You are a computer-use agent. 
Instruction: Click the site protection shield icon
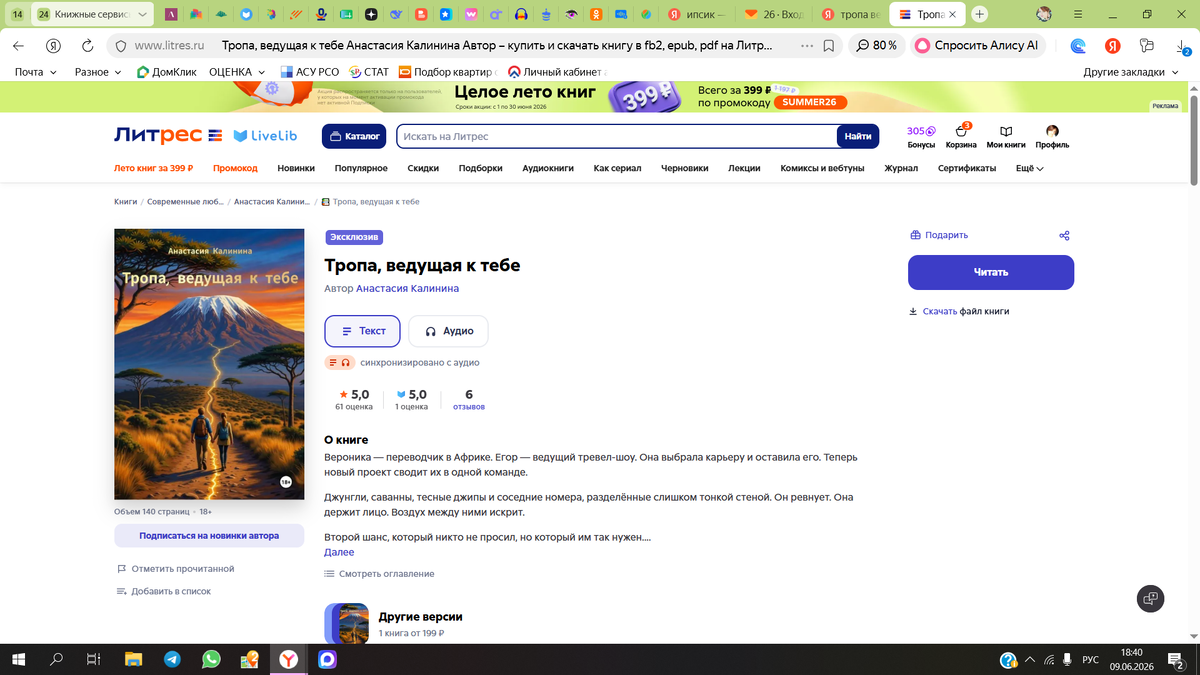point(119,46)
